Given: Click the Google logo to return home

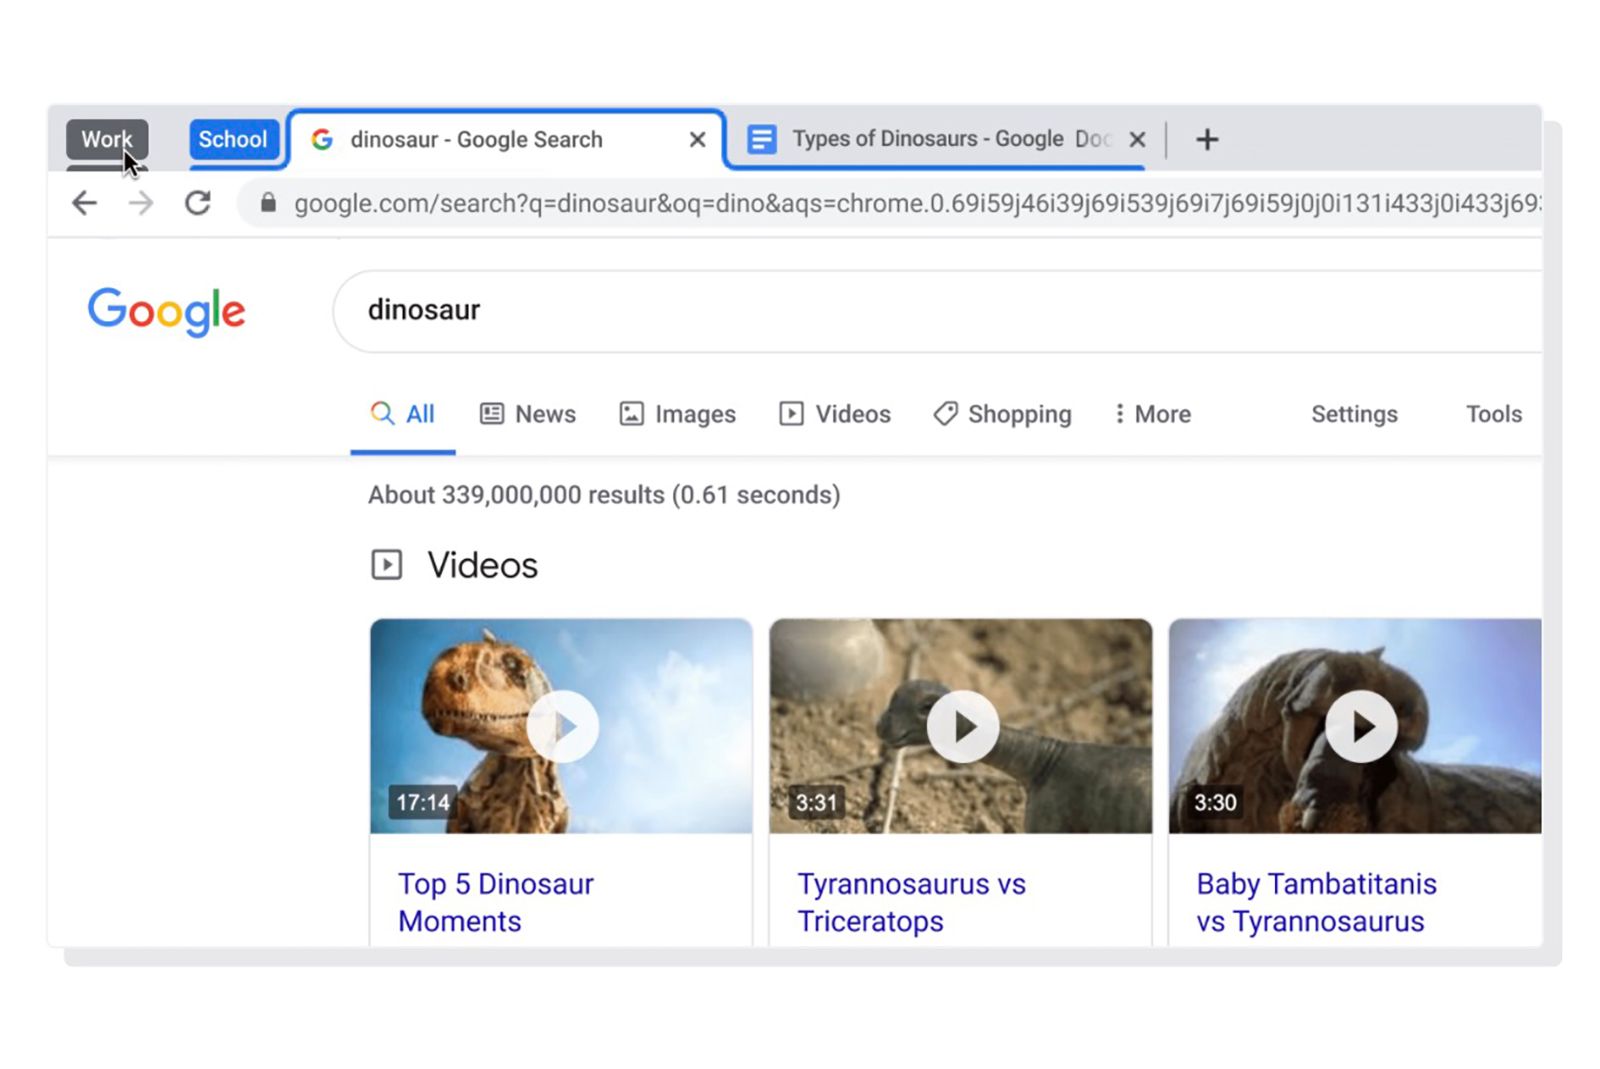Looking at the screenshot, I should click(166, 311).
